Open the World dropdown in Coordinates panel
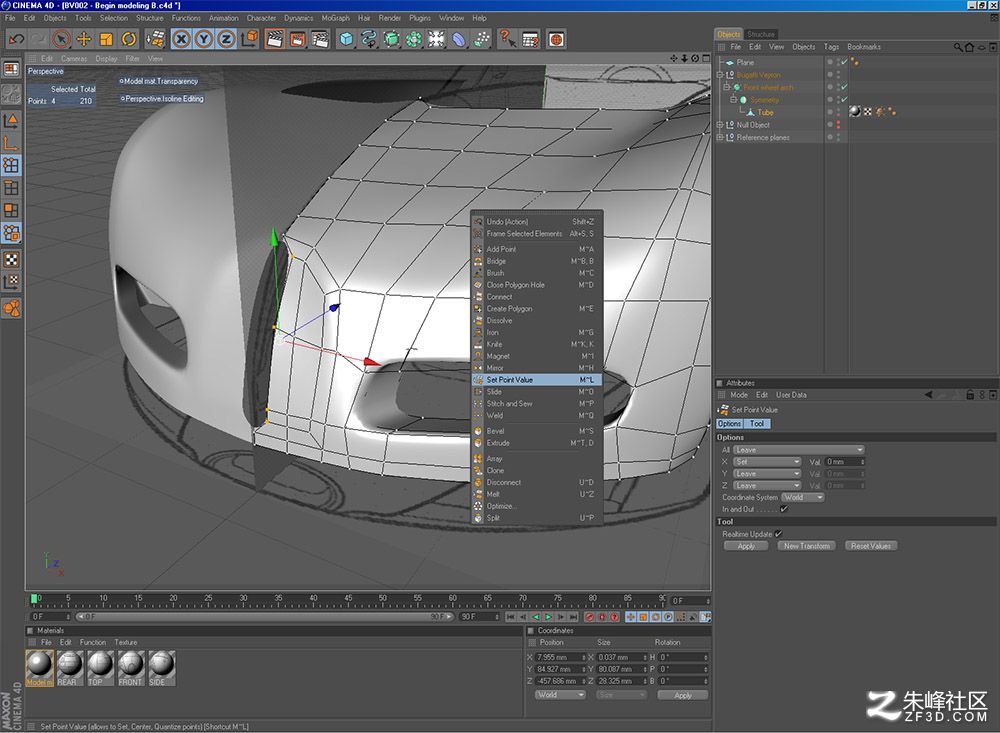The height and width of the screenshot is (733, 1000). click(x=560, y=695)
